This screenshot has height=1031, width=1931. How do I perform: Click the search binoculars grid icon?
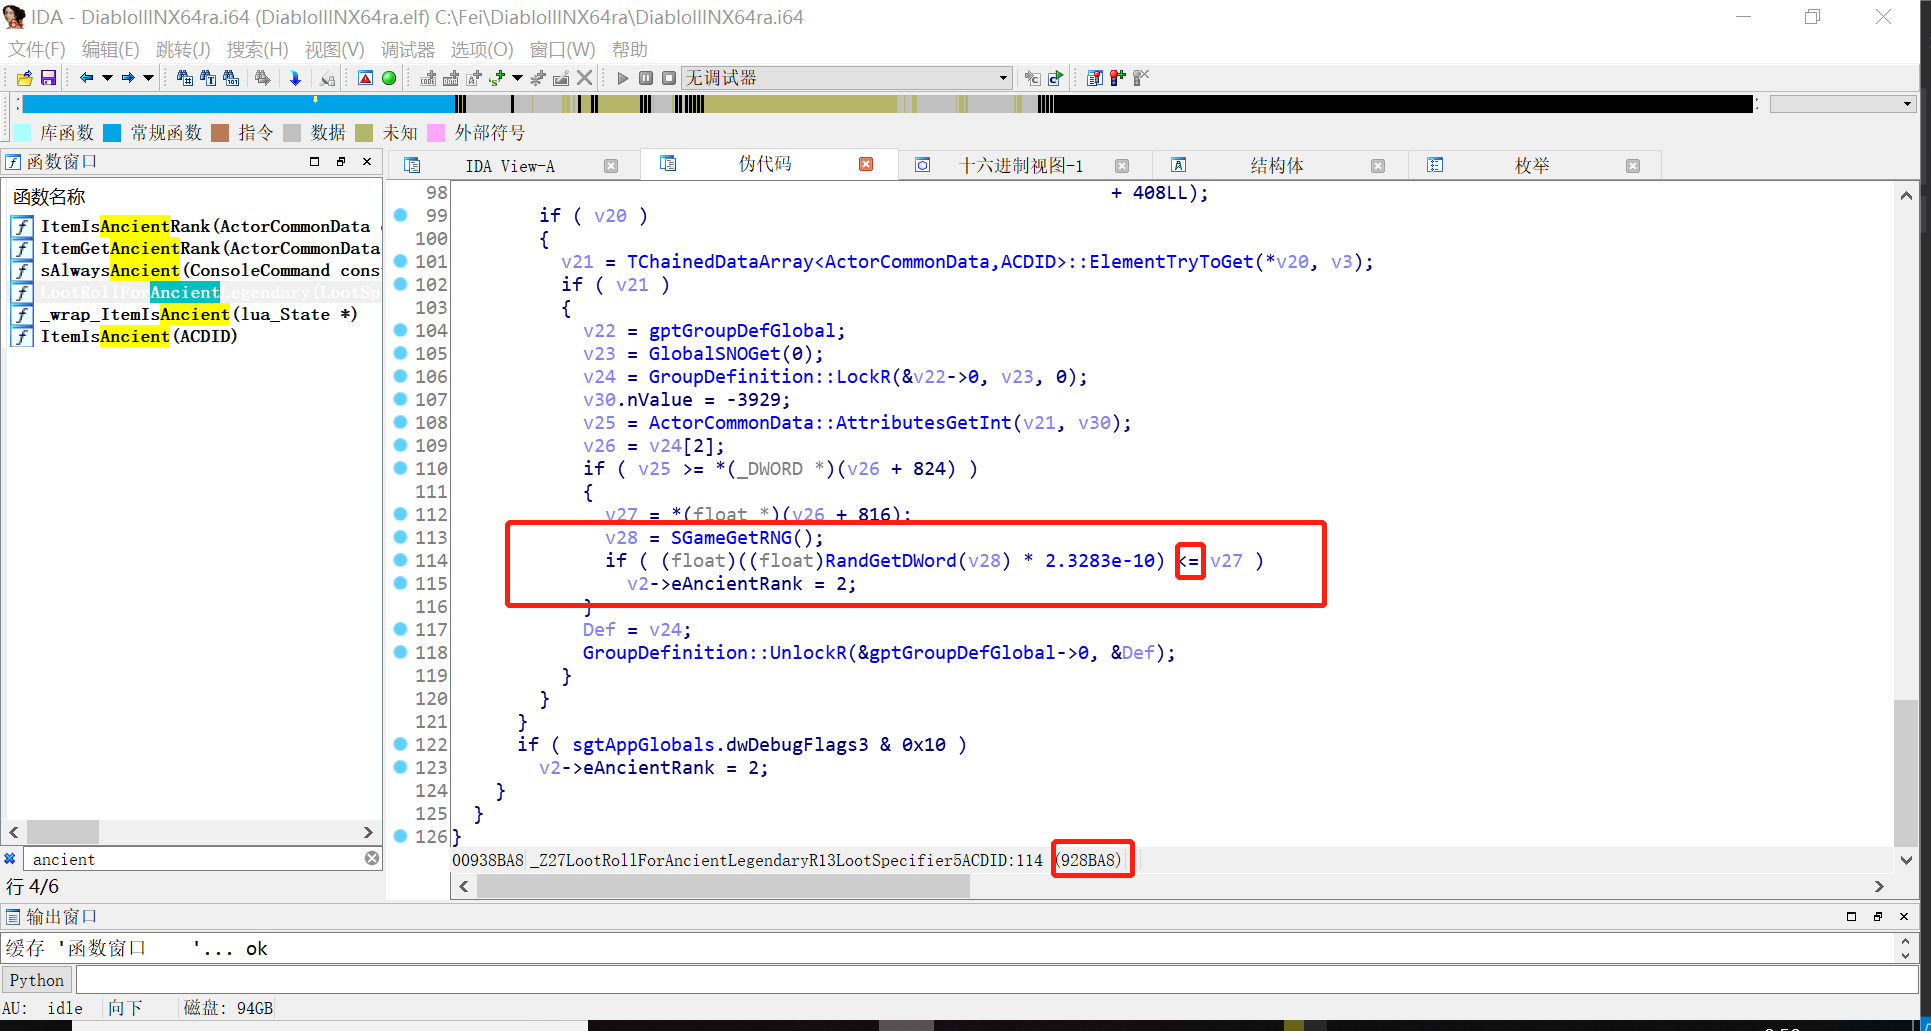(x=185, y=78)
